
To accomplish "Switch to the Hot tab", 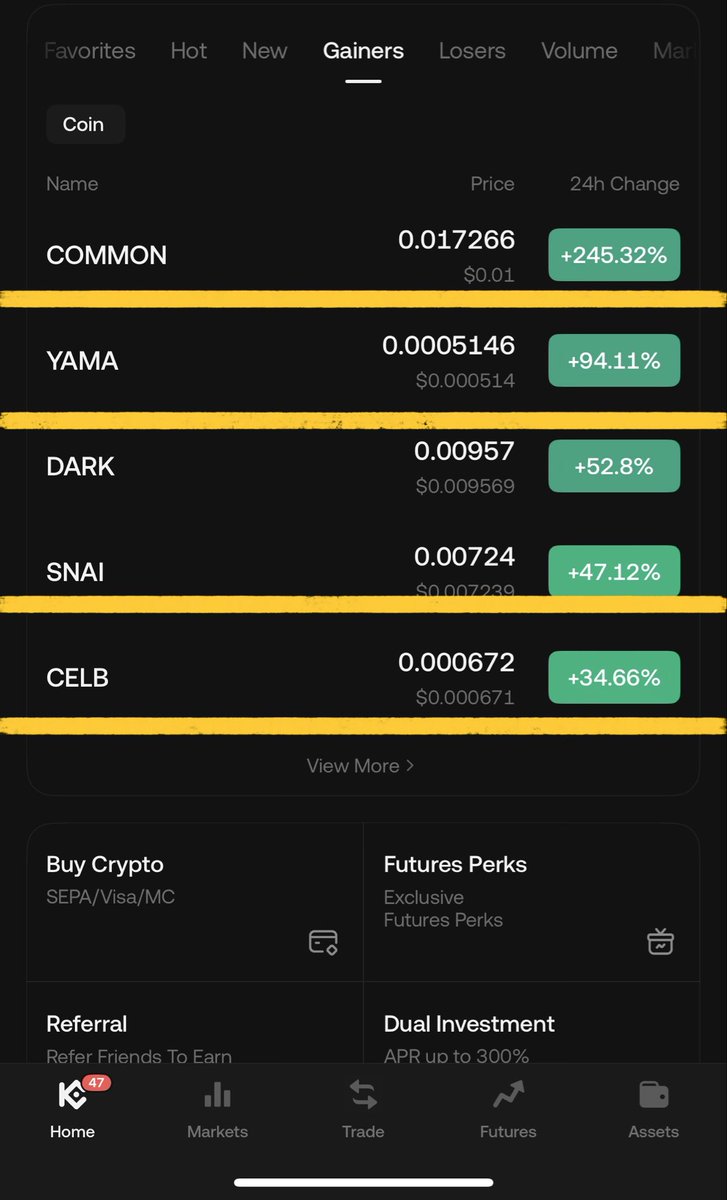I will pos(189,51).
